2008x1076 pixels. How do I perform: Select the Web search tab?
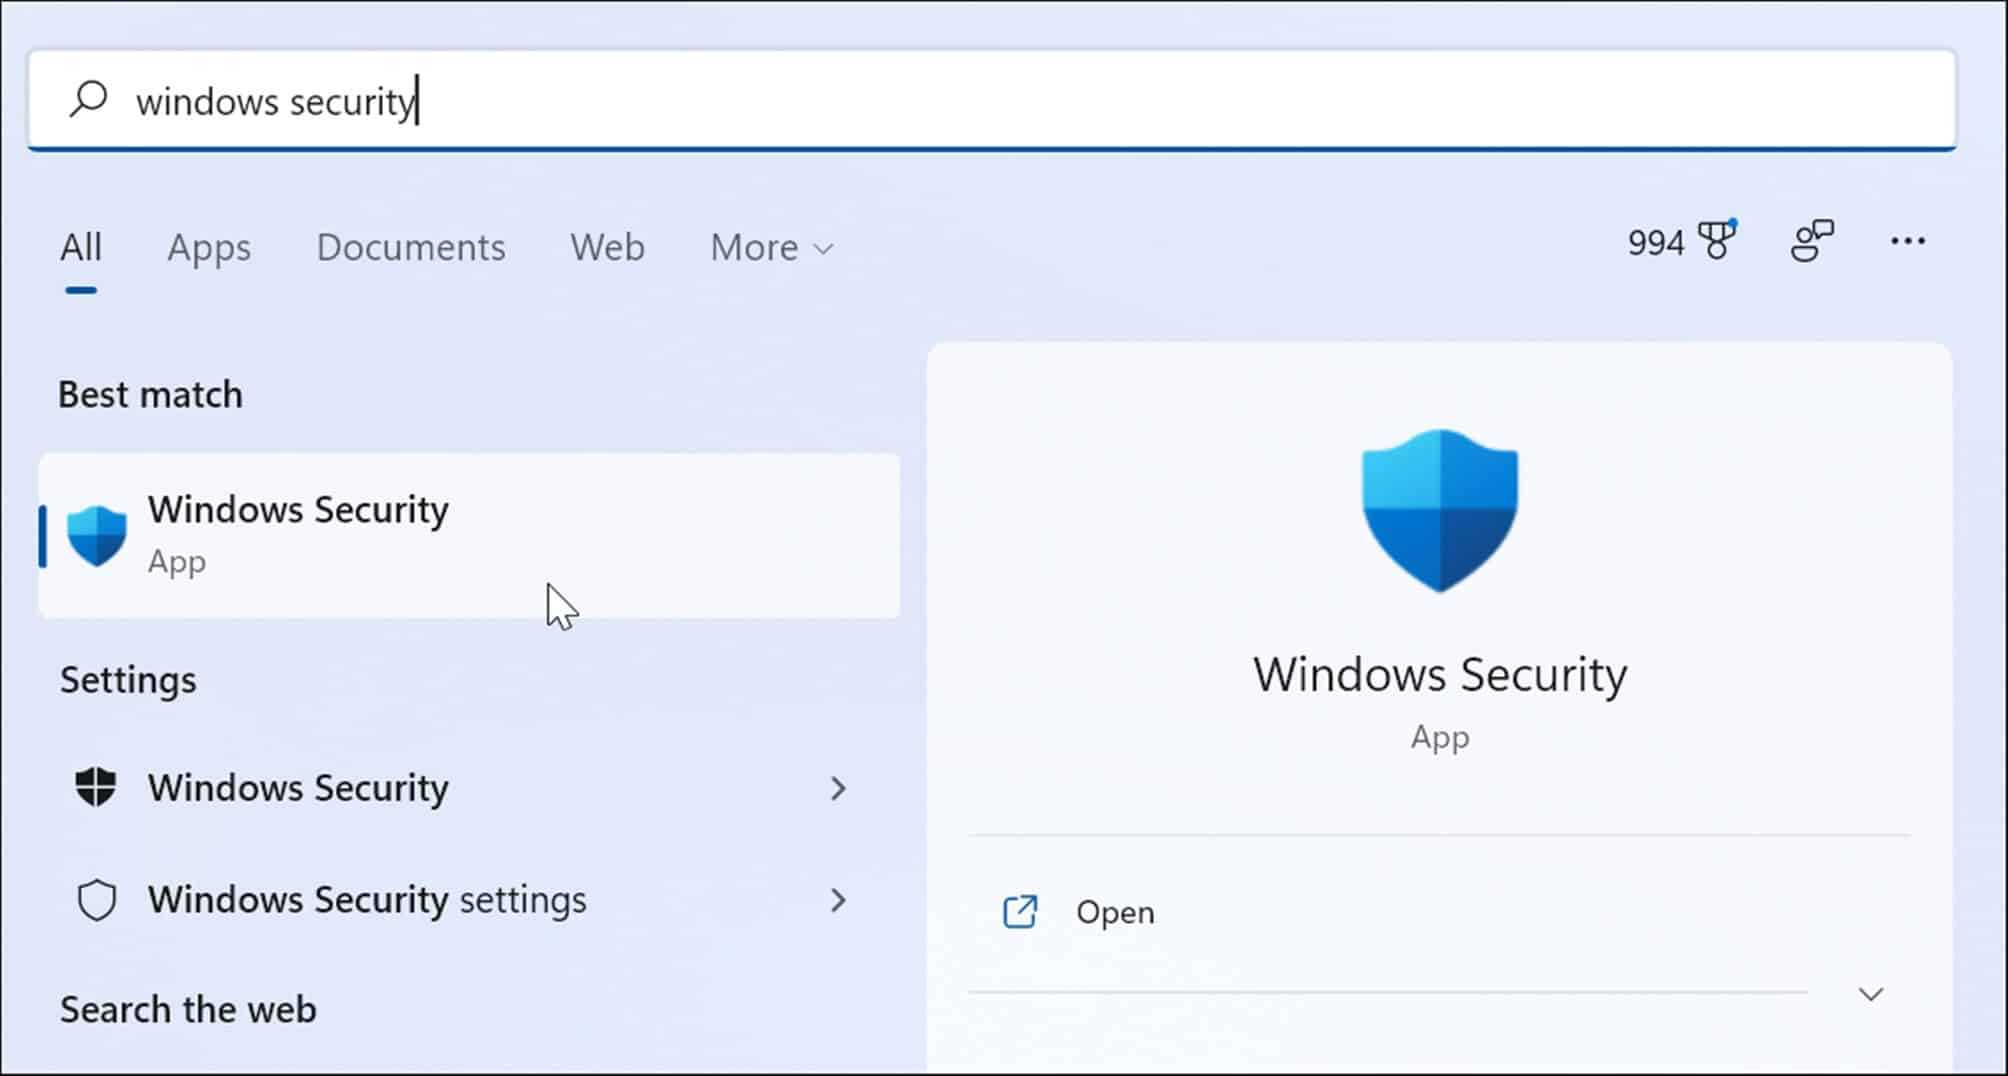606,247
